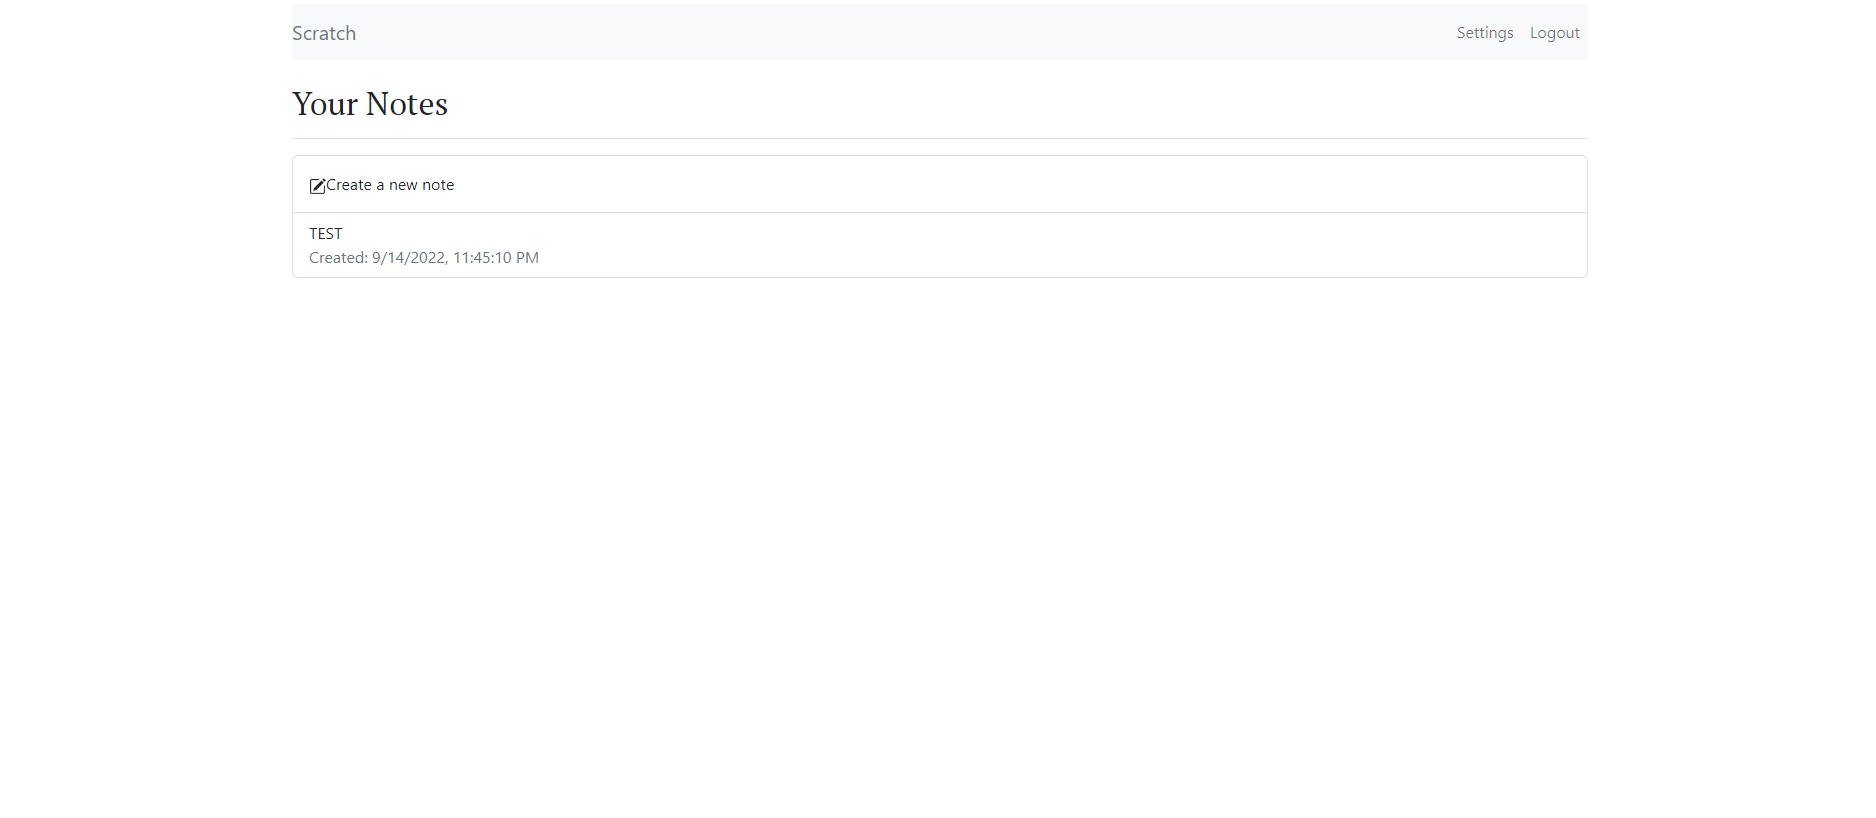Open the TEST note
1876x818 pixels.
(x=326, y=233)
